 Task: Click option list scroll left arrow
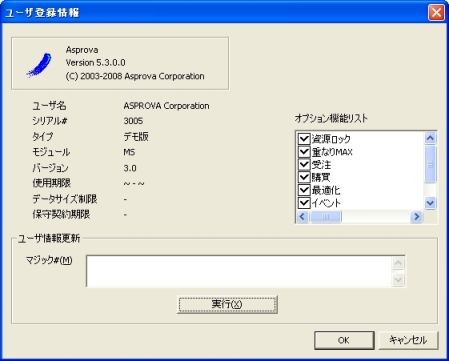pyautogui.click(x=302, y=217)
